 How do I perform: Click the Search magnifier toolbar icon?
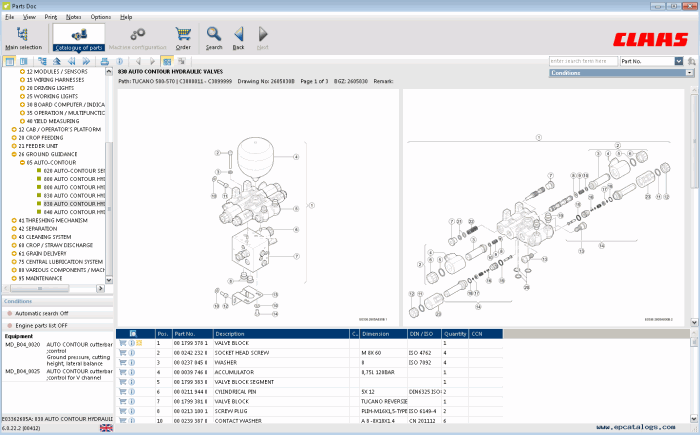[x=214, y=35]
